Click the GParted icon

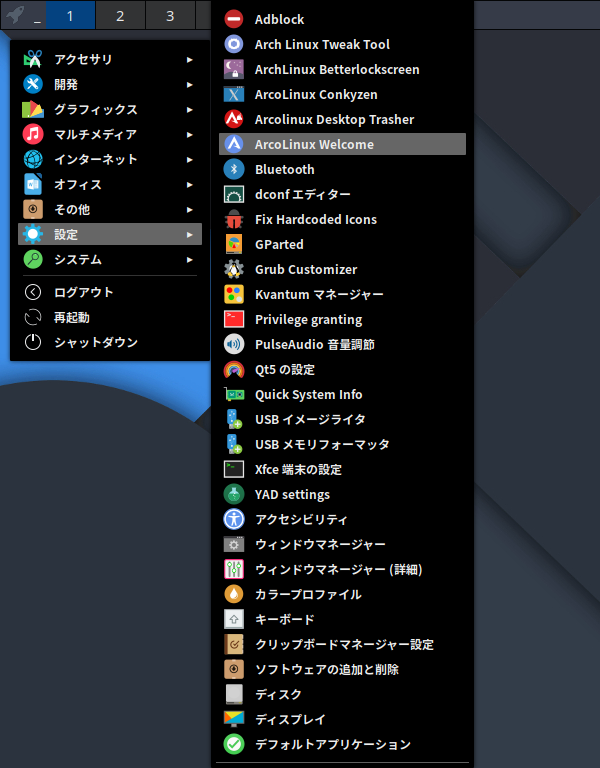234,244
